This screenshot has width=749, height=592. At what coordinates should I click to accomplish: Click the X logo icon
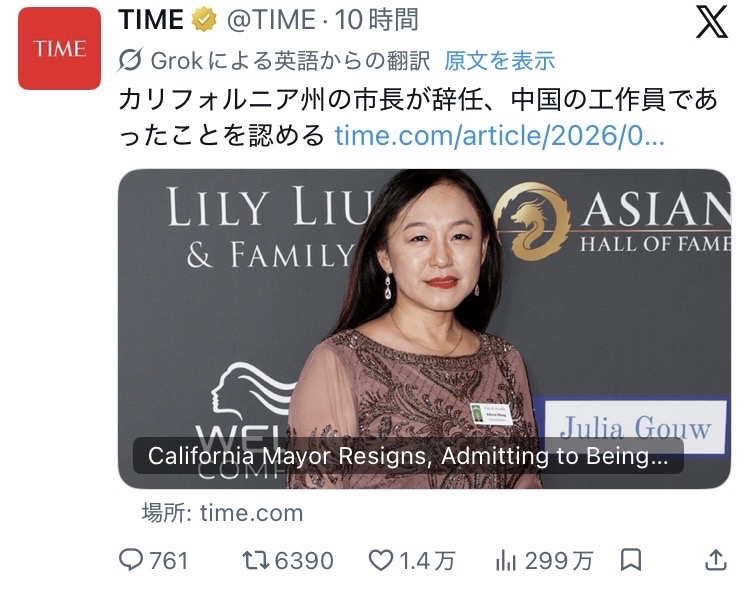(x=711, y=22)
